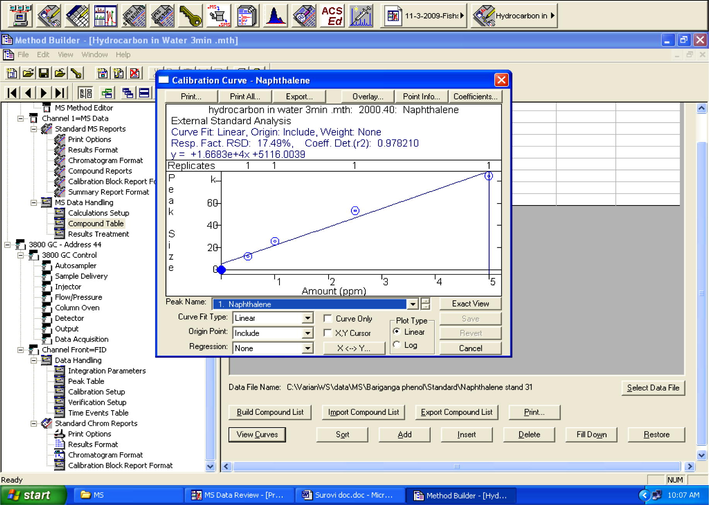Show curve Coefficients...
Image resolution: width=709 pixels, height=505 pixels.
tap(475, 96)
